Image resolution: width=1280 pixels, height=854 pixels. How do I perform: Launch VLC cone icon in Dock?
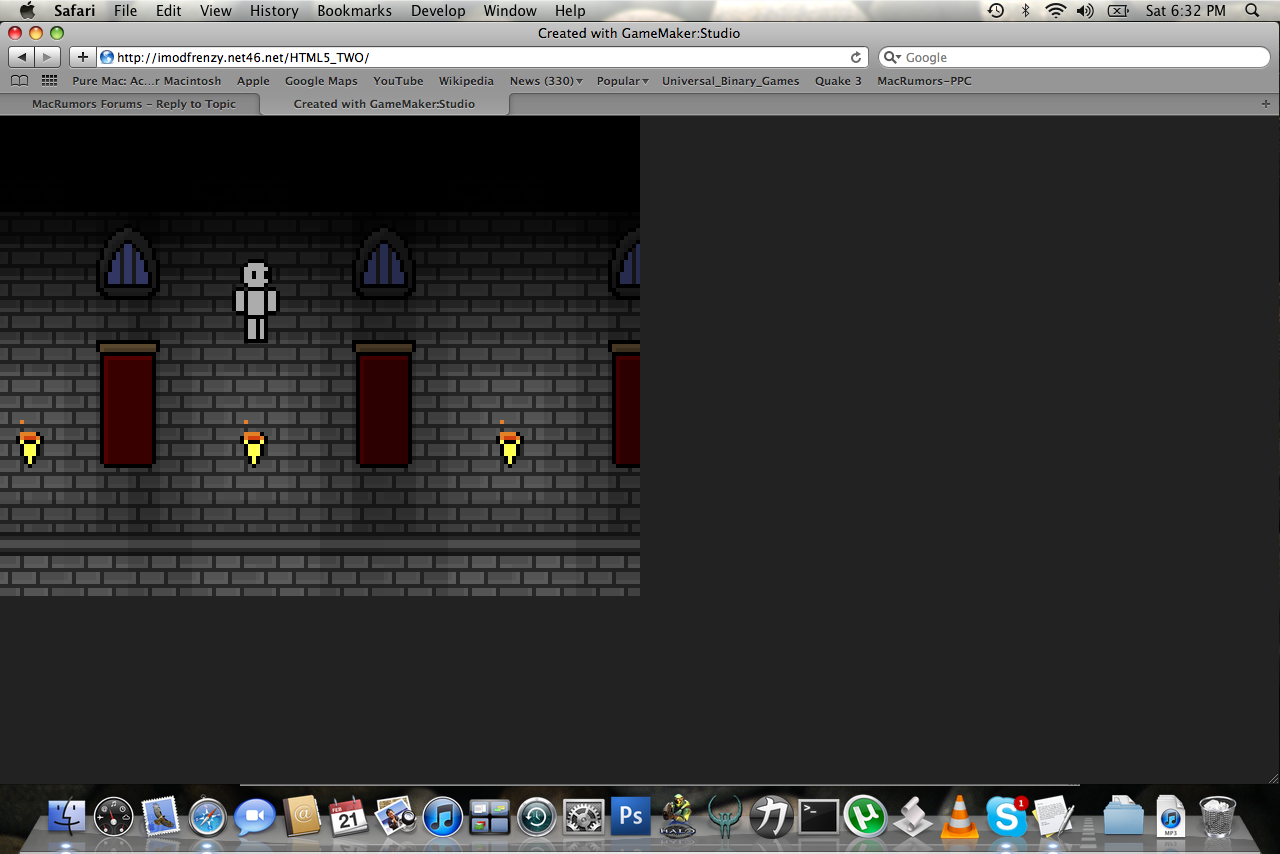click(959, 817)
